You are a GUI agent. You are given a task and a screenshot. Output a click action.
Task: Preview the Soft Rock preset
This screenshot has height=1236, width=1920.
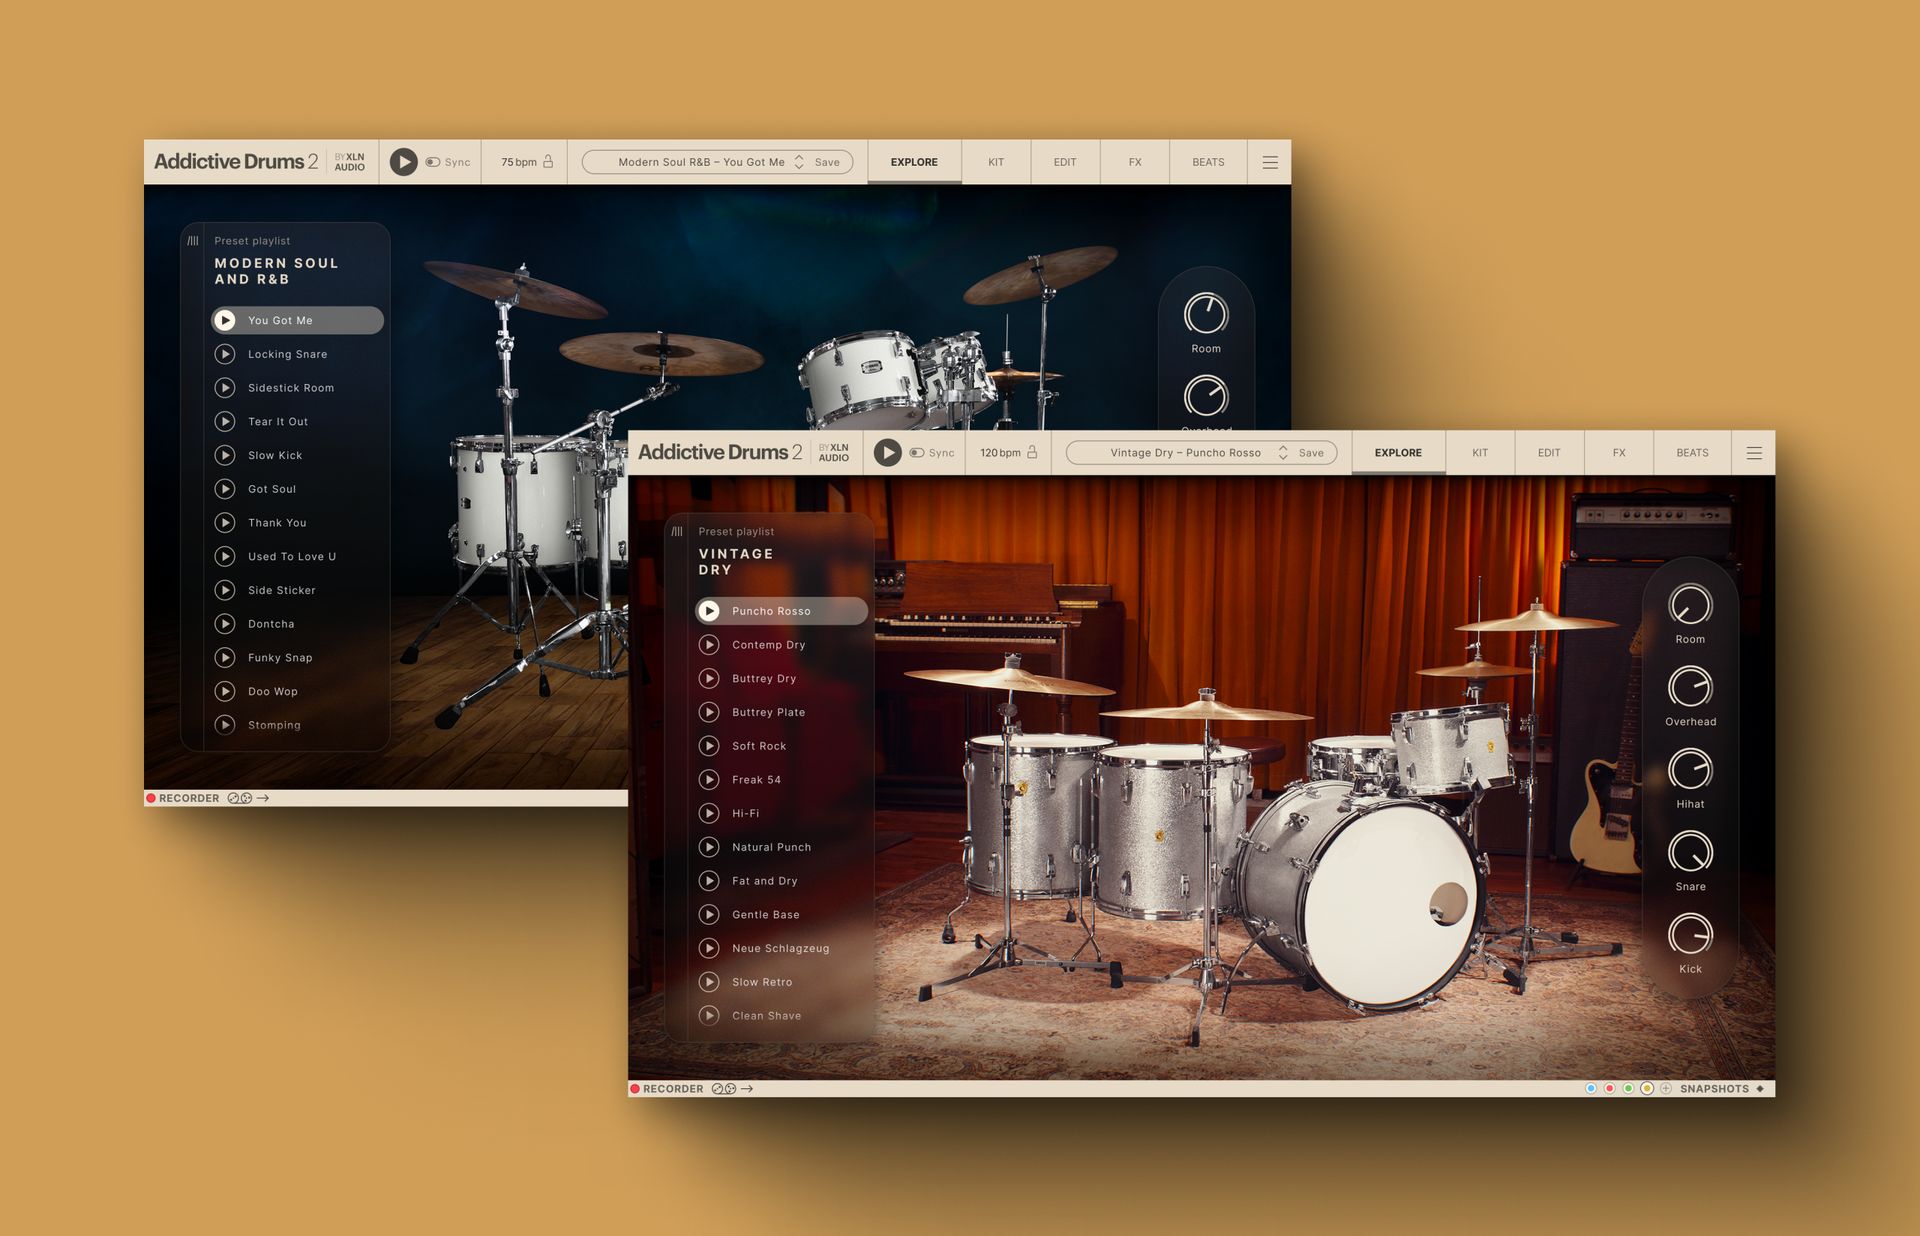(x=709, y=746)
